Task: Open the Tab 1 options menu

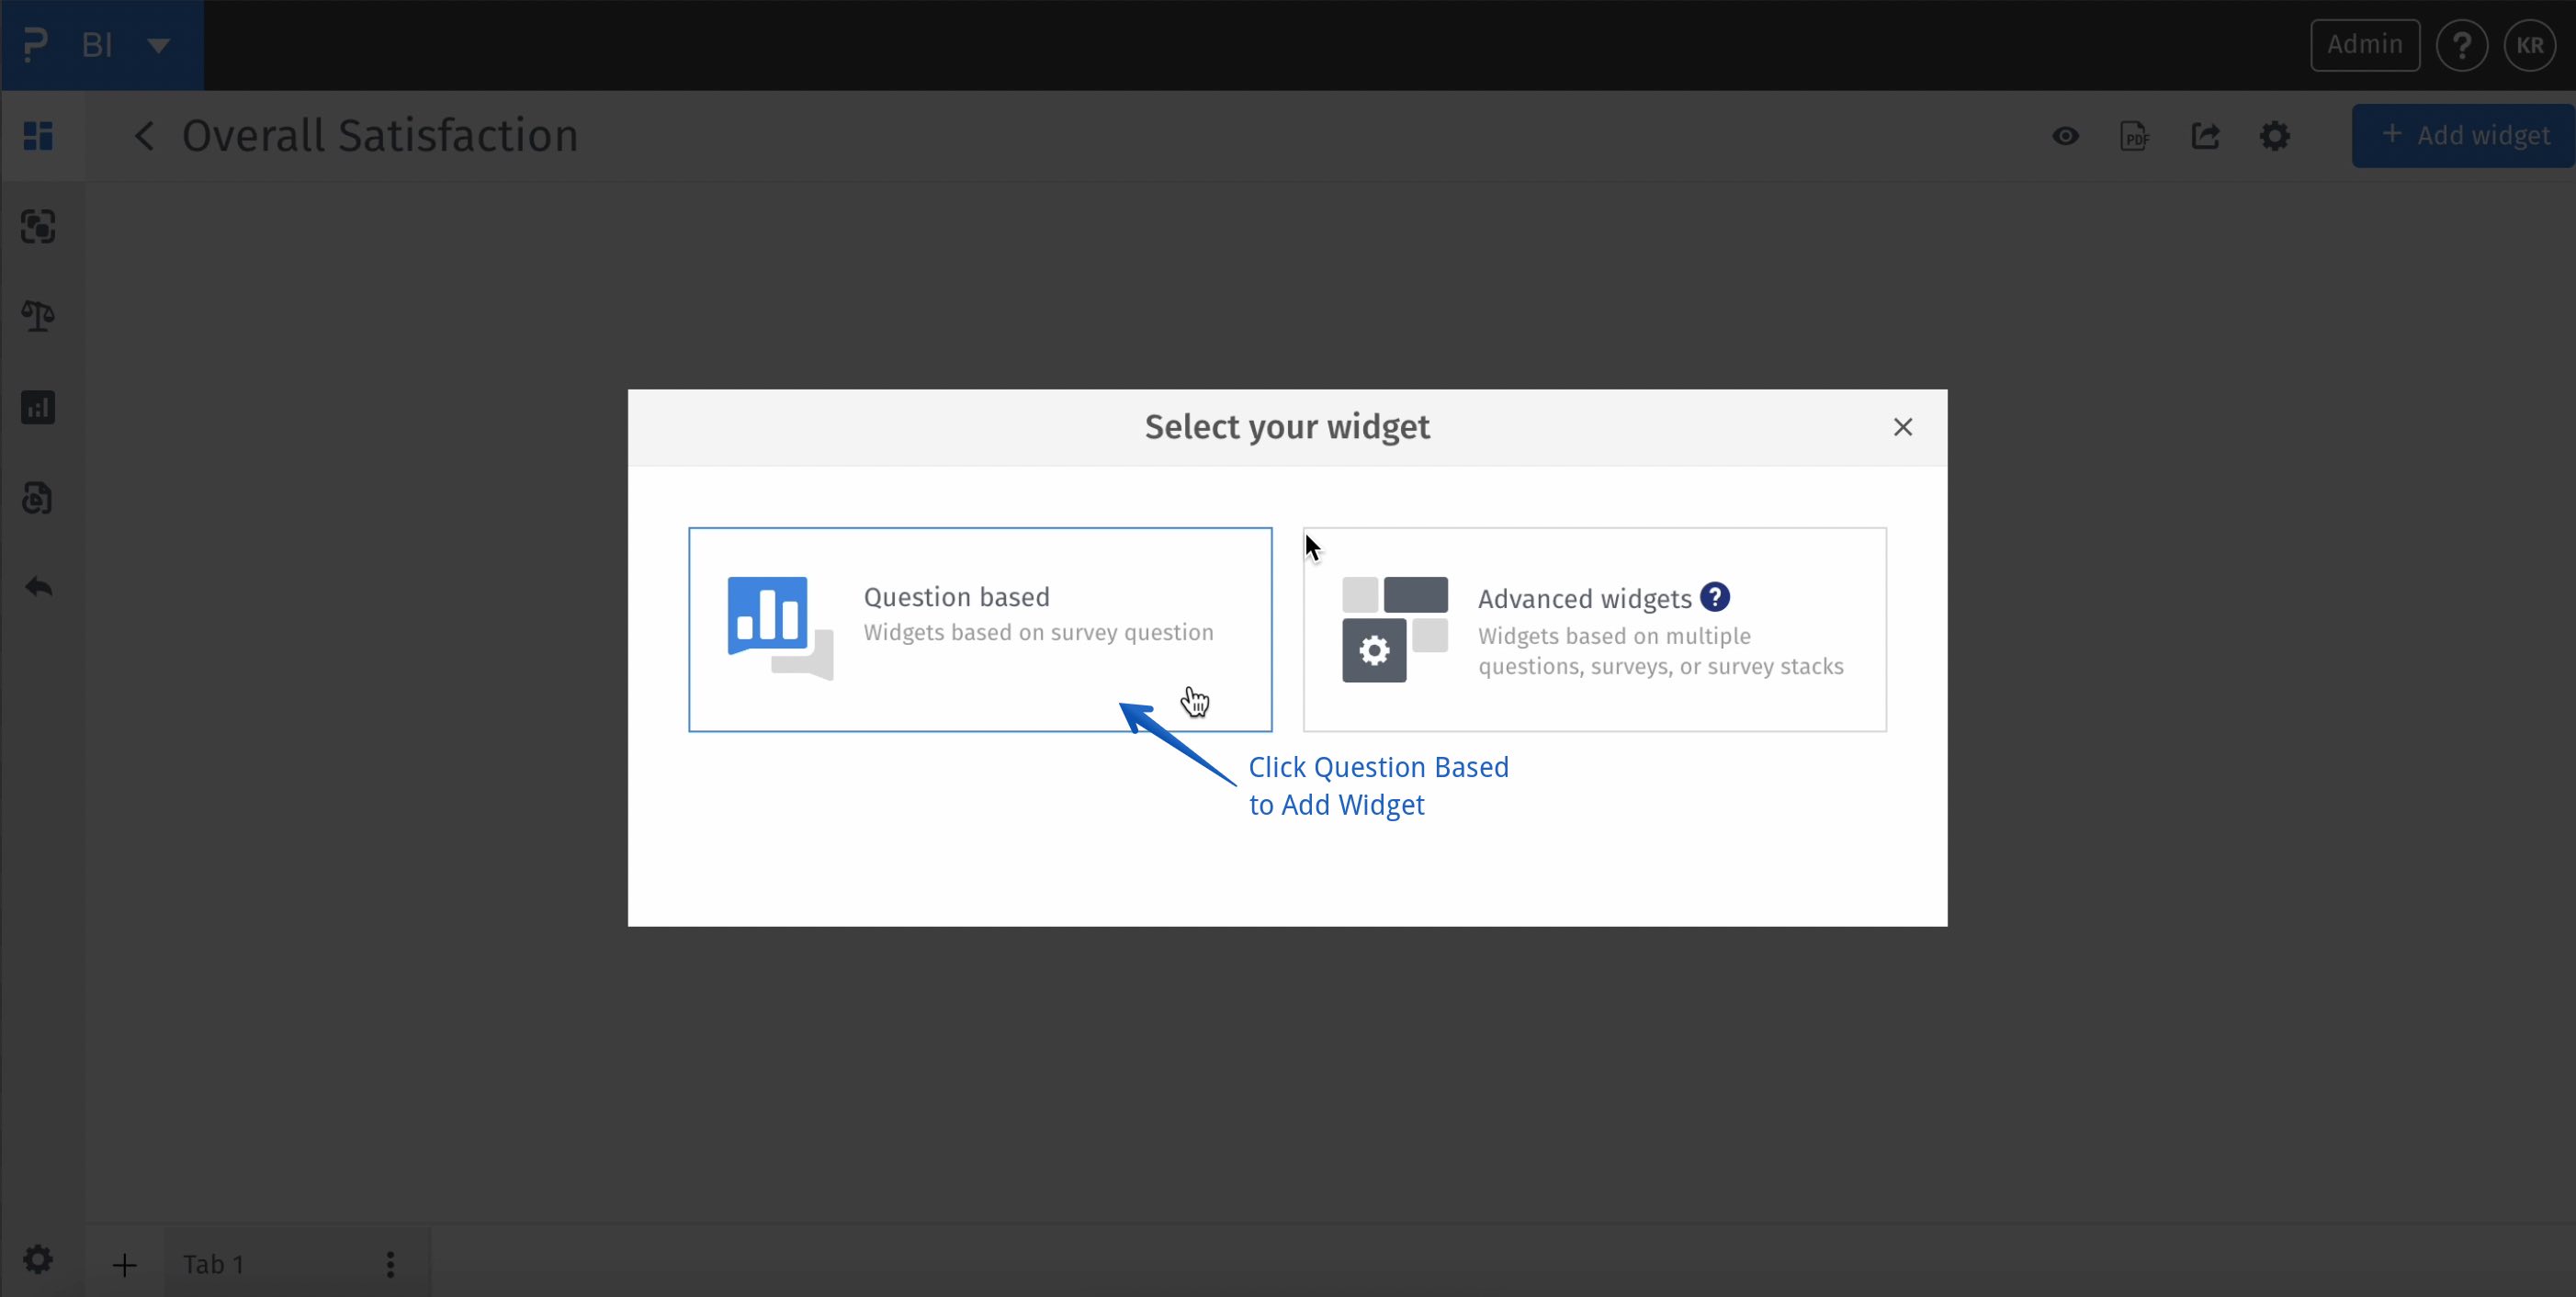Action: coord(390,1263)
